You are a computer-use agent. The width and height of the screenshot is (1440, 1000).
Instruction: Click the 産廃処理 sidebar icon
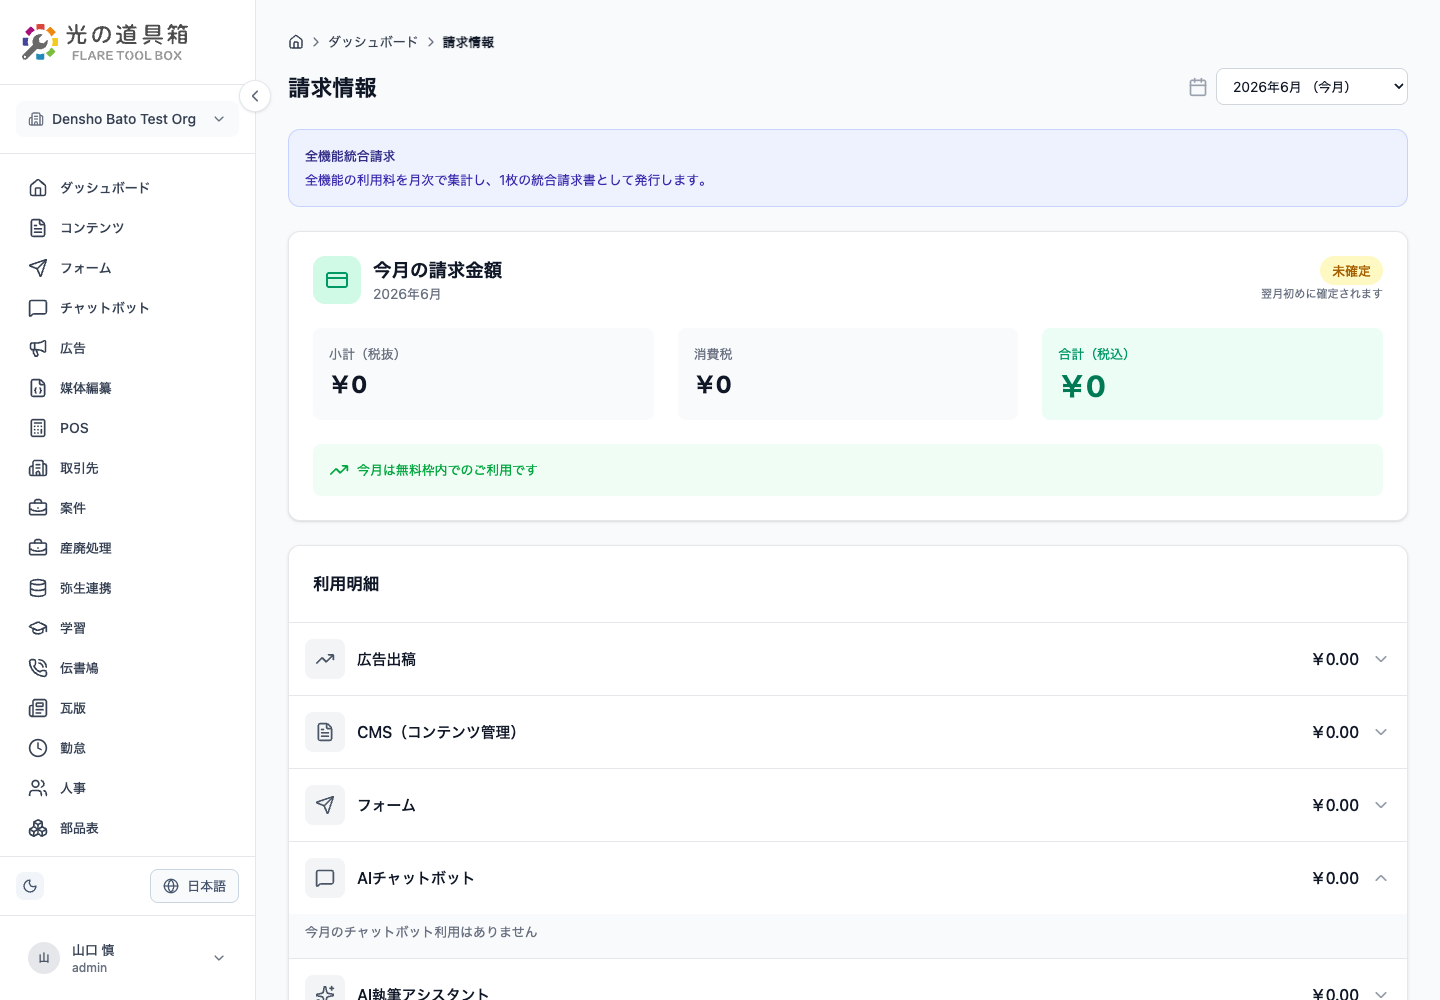[x=38, y=548]
